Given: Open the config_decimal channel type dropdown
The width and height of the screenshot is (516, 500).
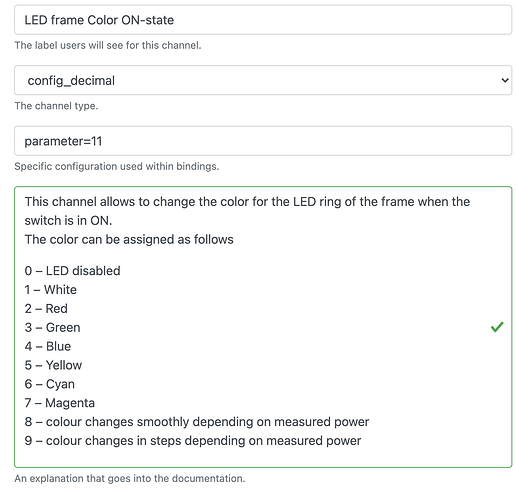Looking at the screenshot, I should click(263, 80).
